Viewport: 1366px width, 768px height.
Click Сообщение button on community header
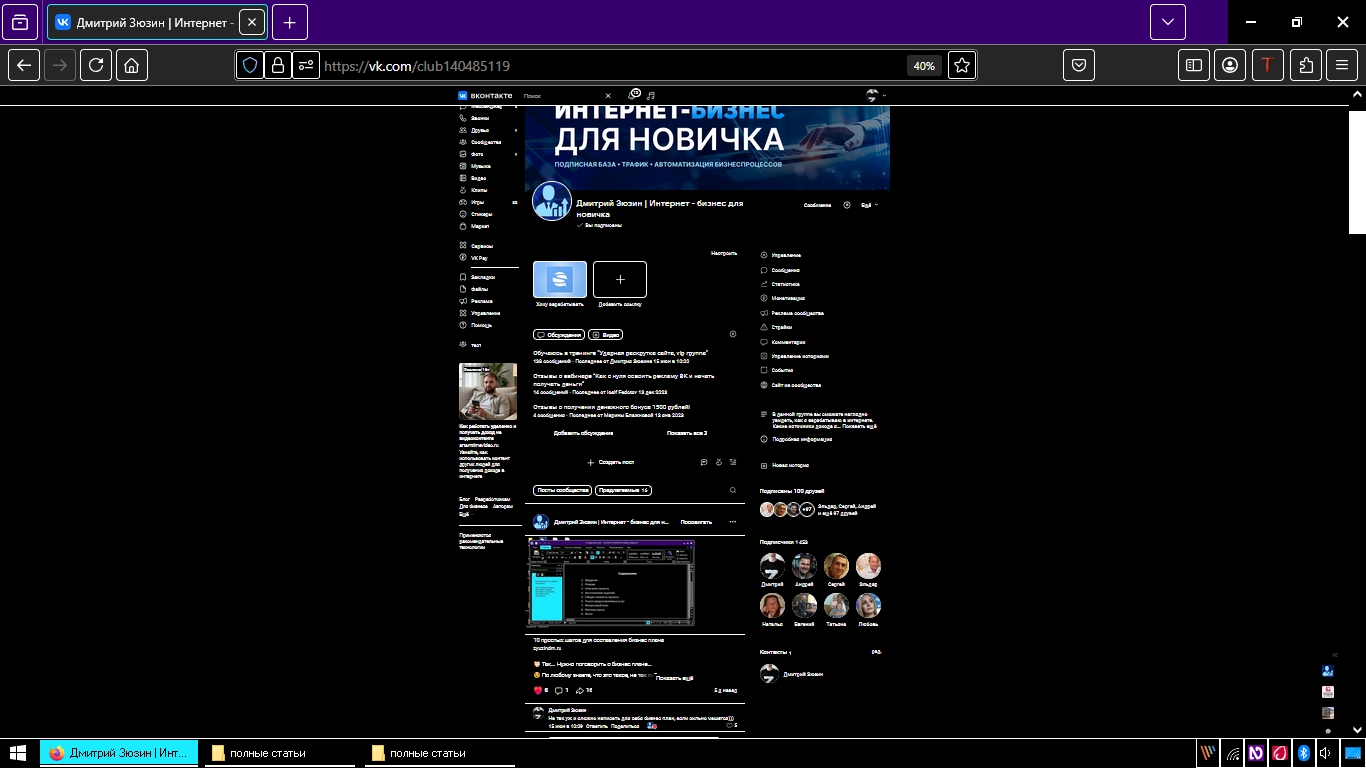817,205
